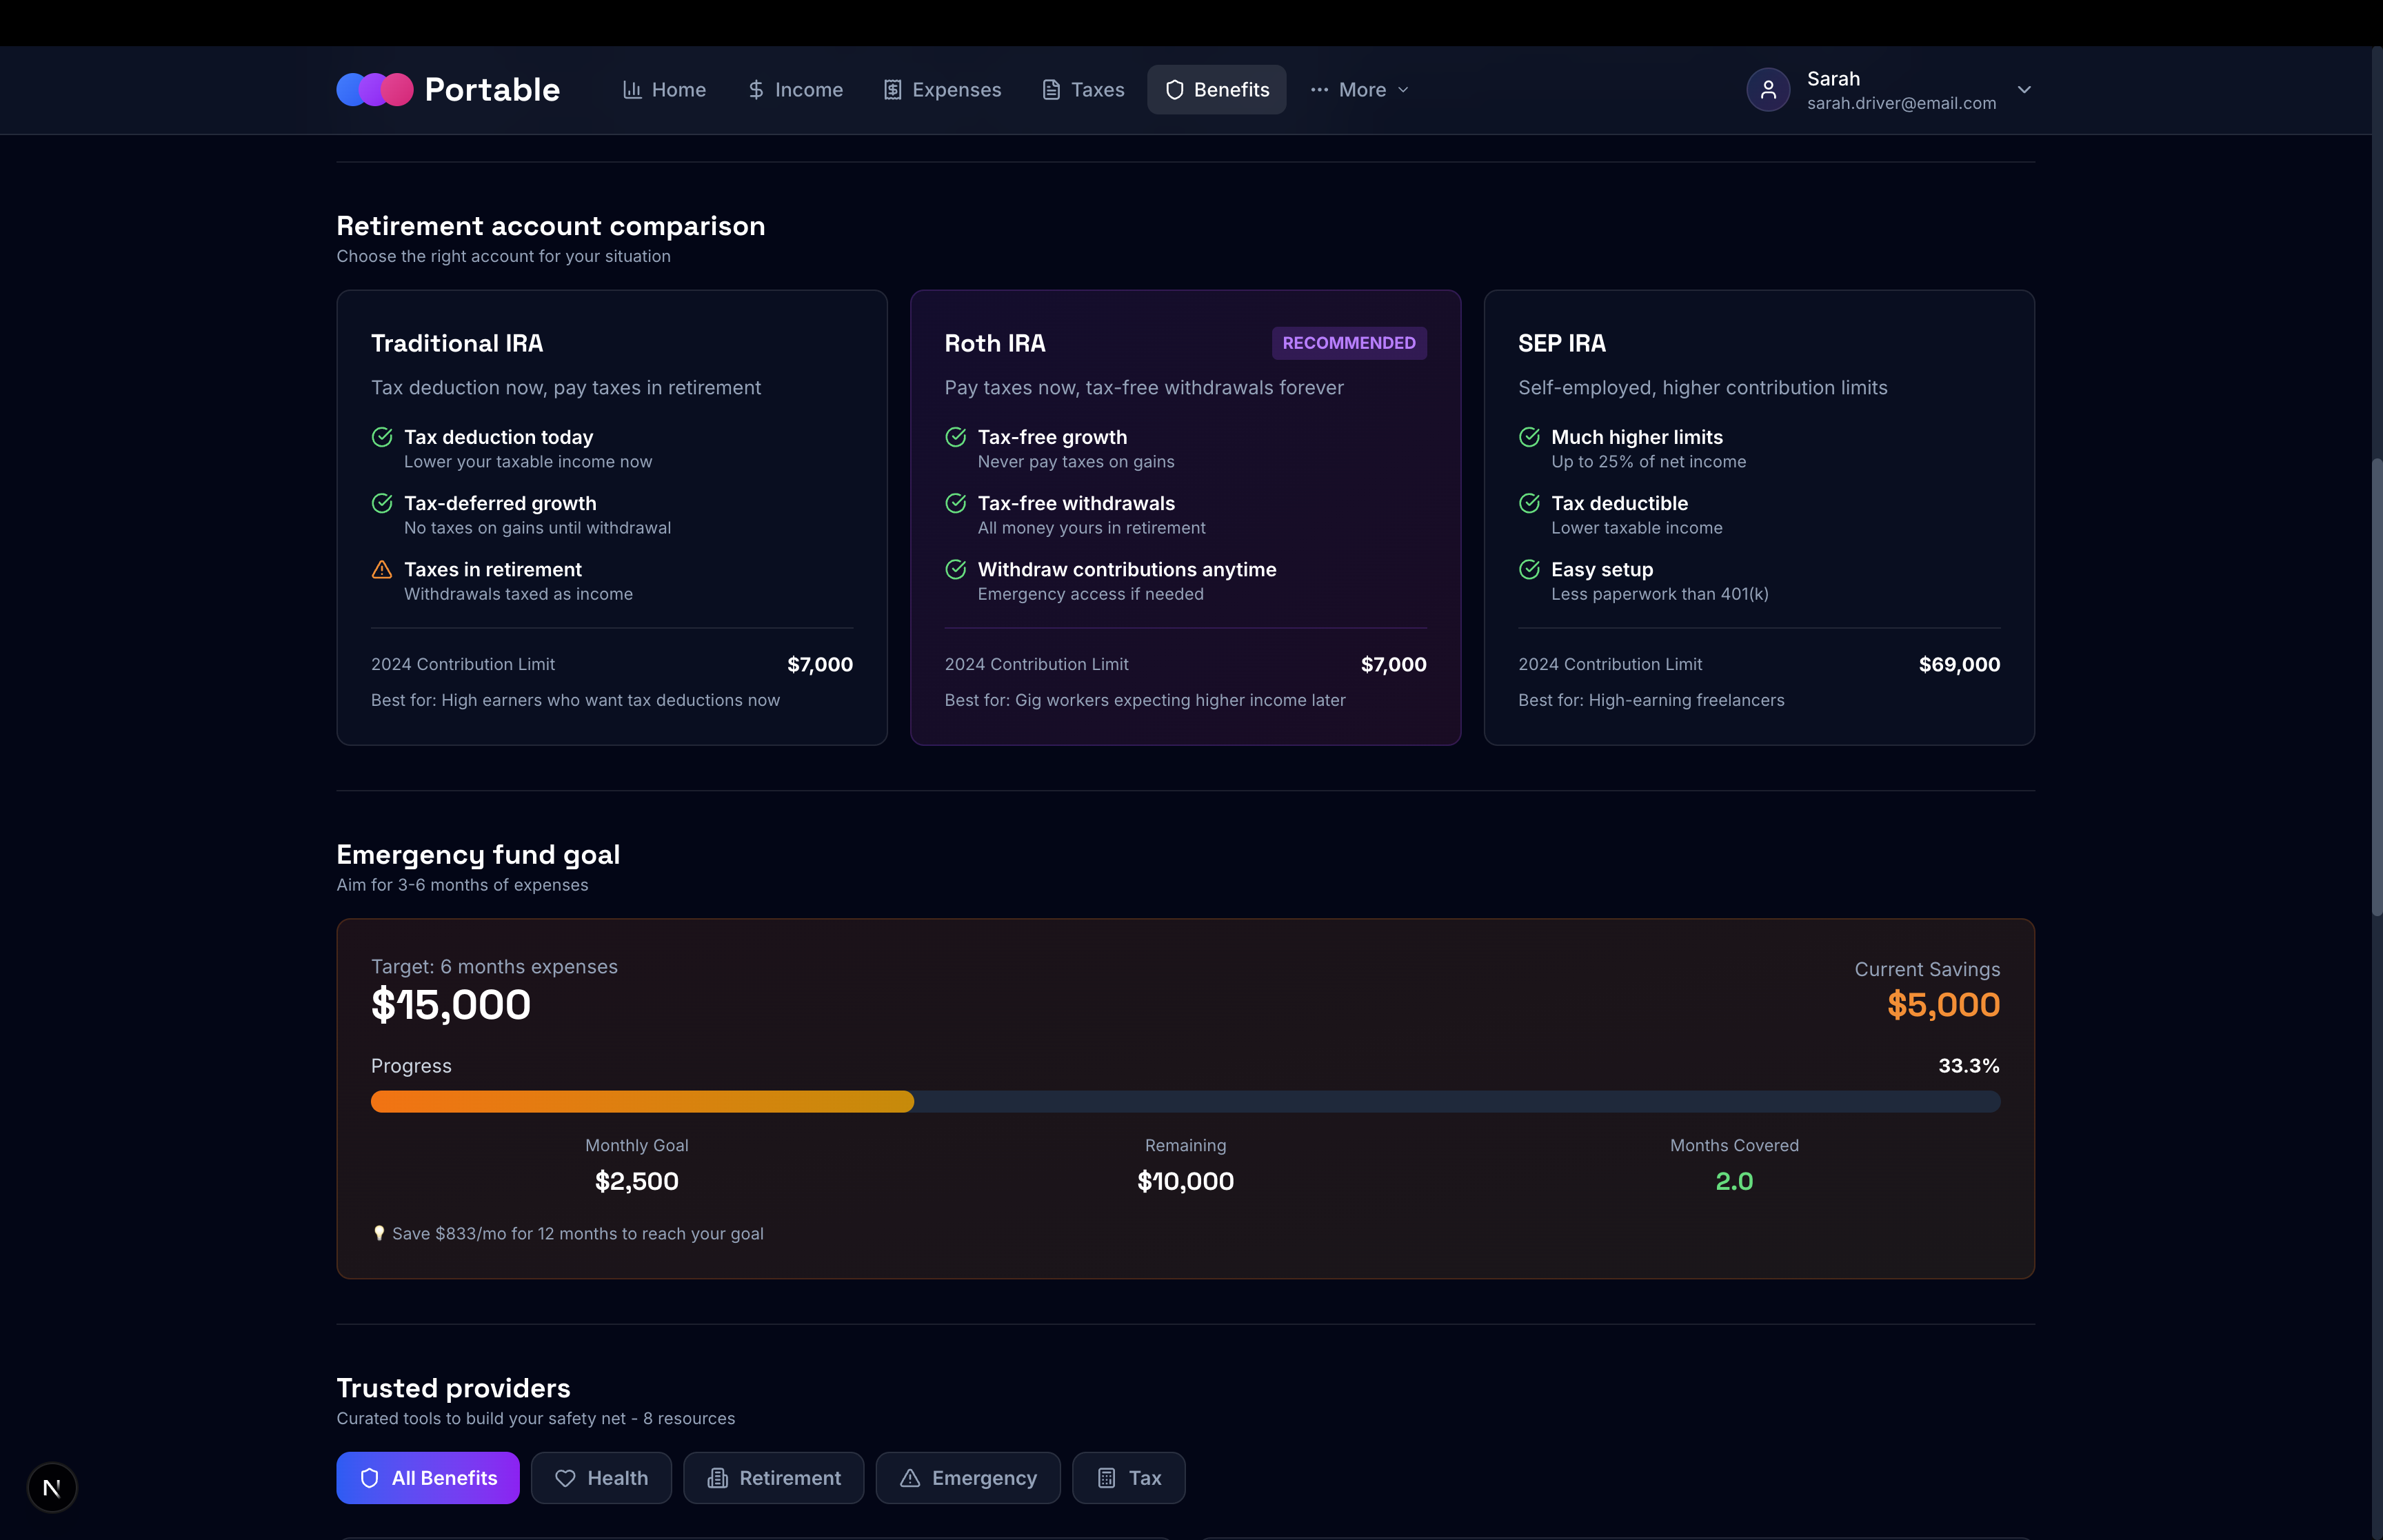Click the checkmark icon beside Tax-free growth
Viewport: 2383px width, 1540px height.
pos(955,437)
